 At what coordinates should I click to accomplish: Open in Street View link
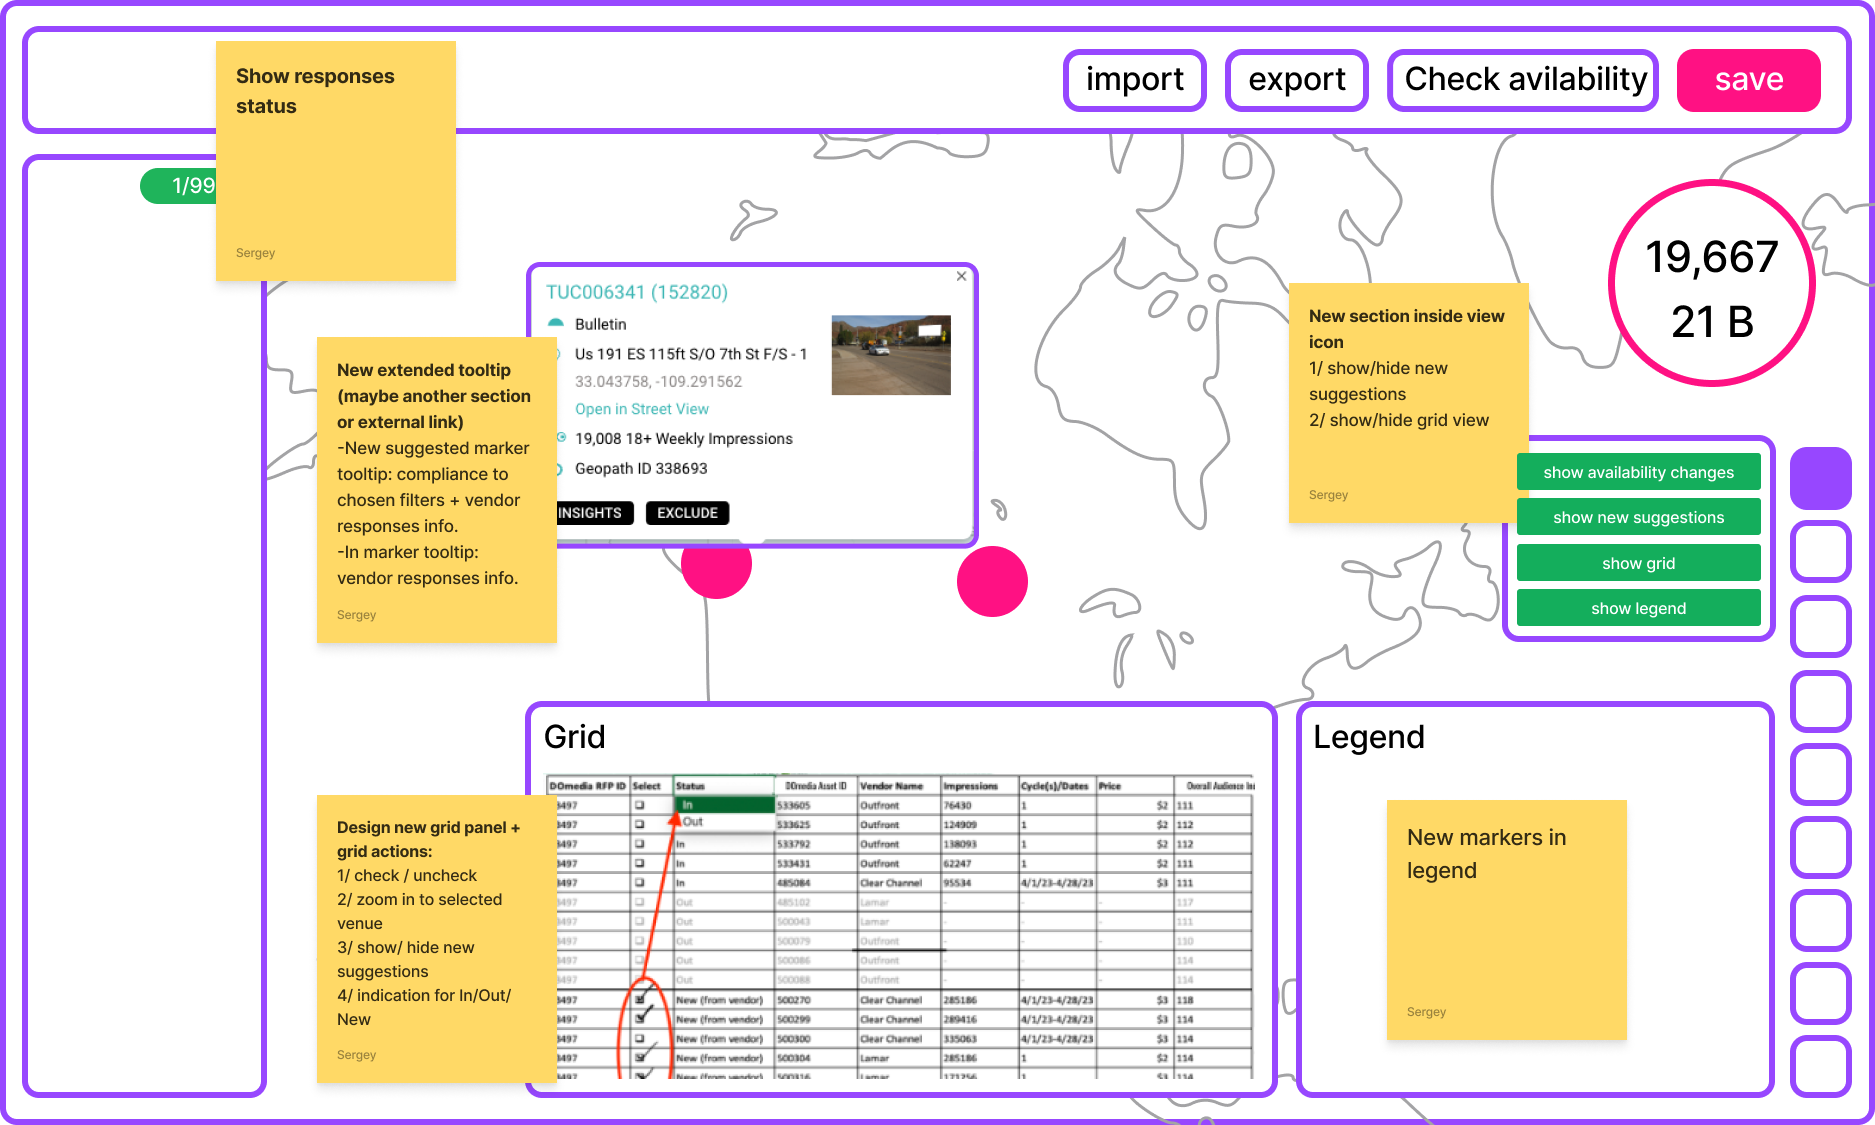pos(642,409)
